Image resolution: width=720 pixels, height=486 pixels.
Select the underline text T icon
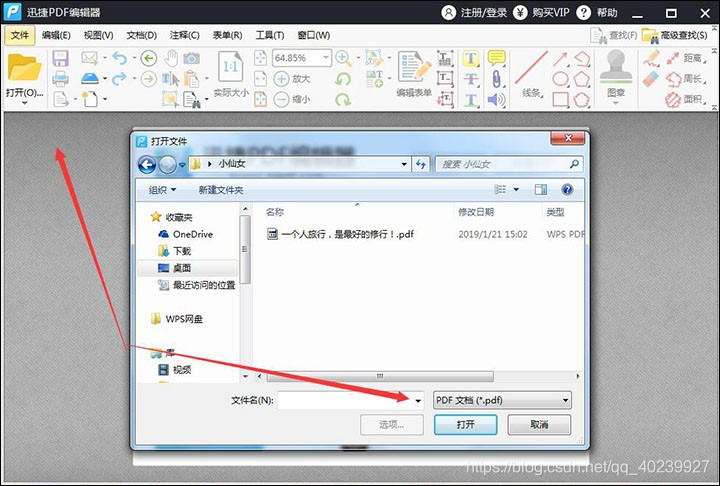coord(471,99)
